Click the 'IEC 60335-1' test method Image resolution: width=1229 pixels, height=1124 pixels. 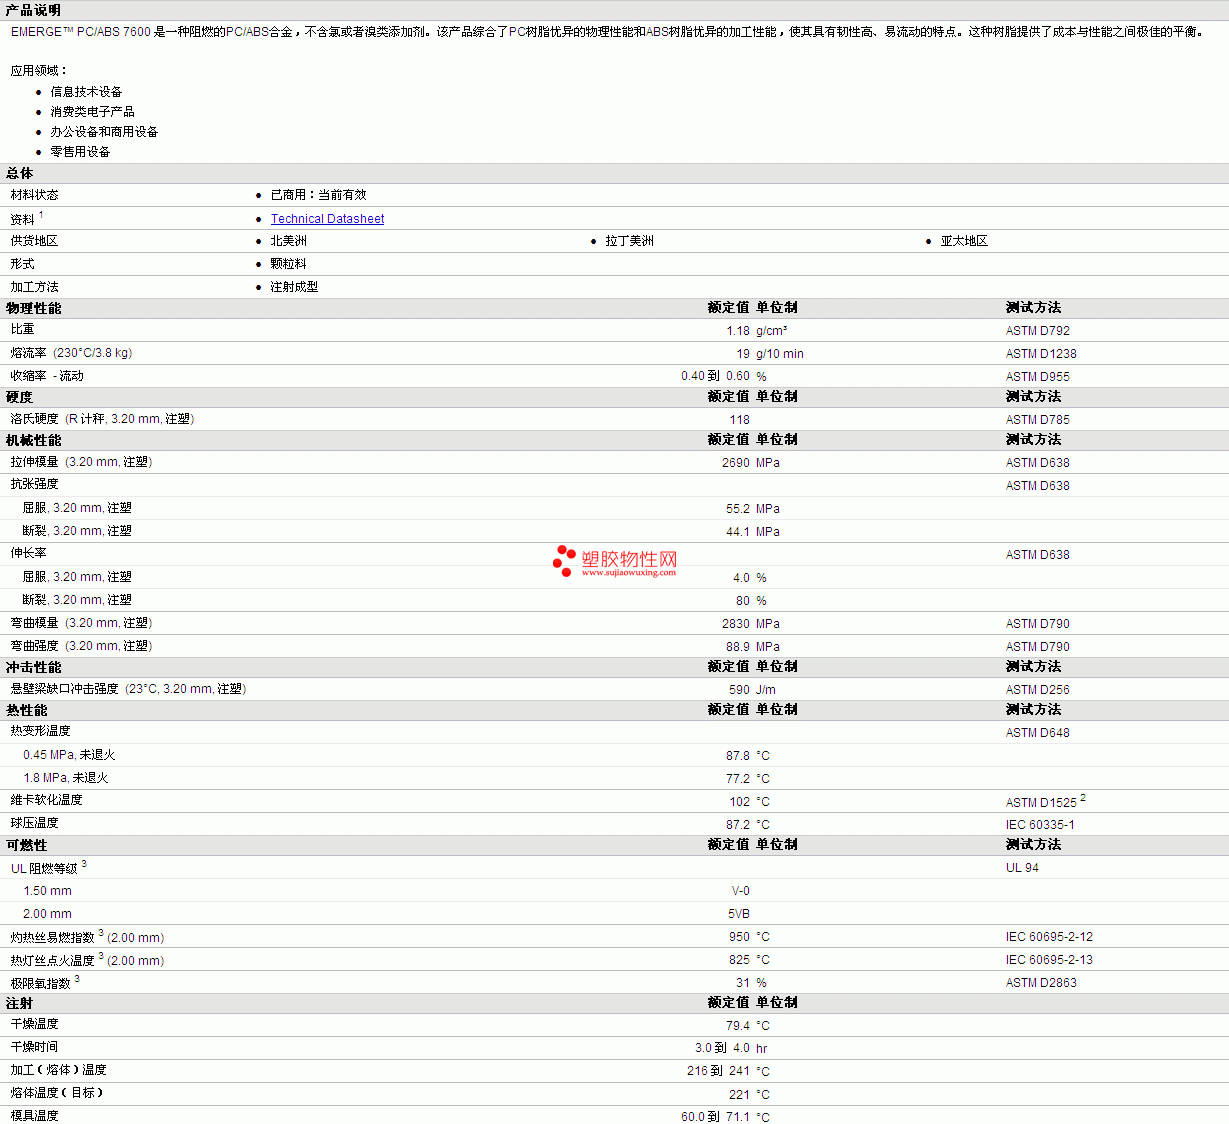1040,825
